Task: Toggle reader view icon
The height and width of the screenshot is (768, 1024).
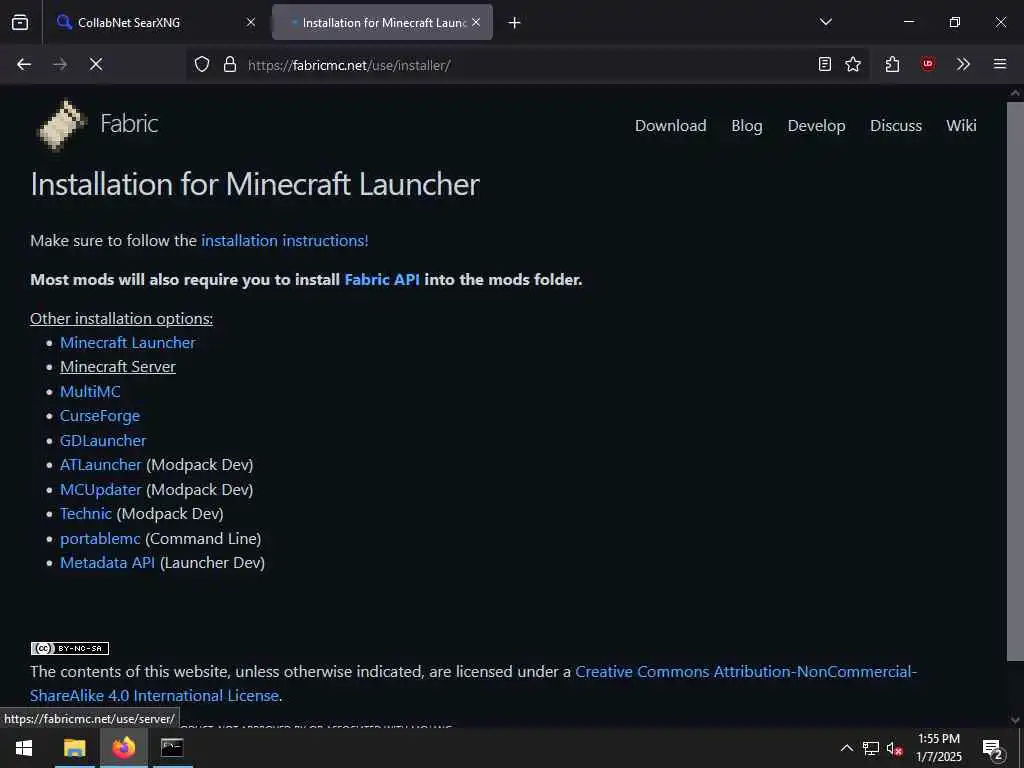Action: tap(825, 64)
